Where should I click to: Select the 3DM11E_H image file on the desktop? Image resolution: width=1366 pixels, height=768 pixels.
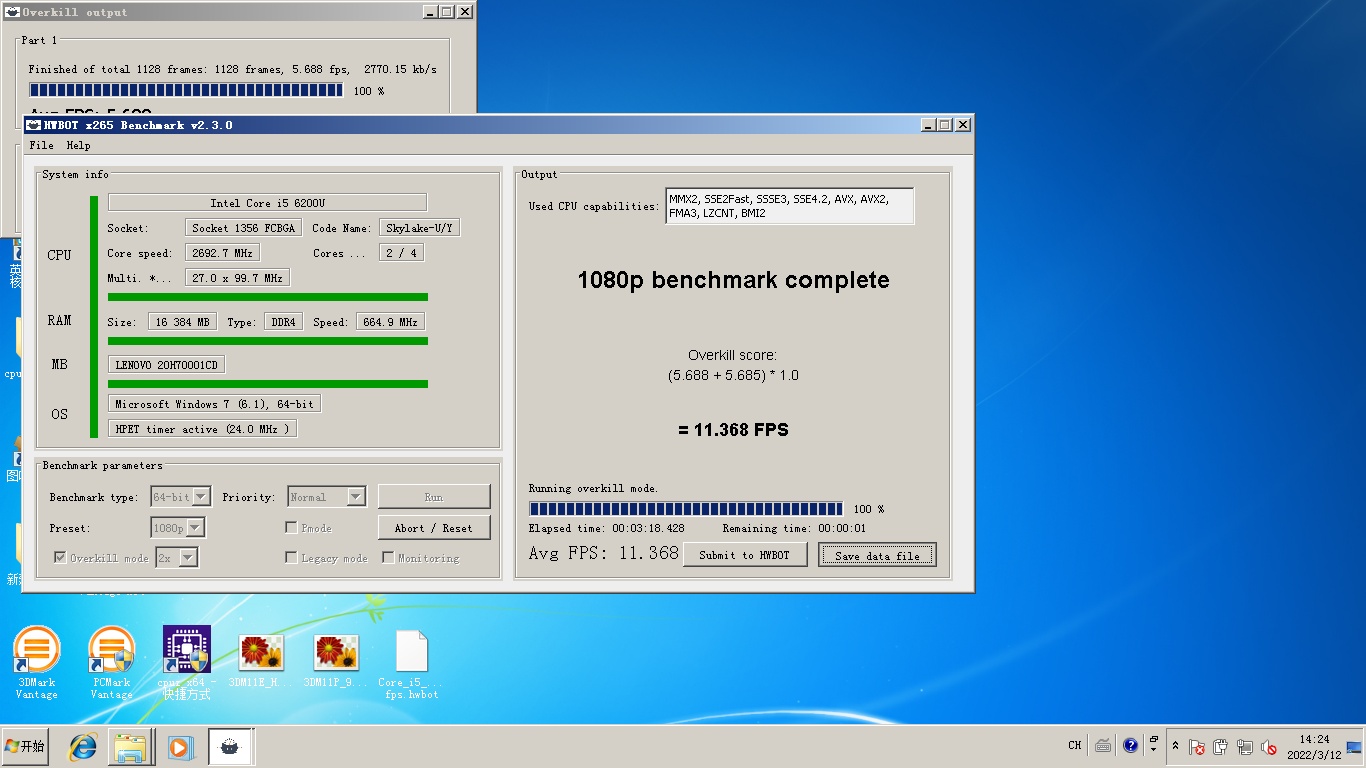coord(261,662)
